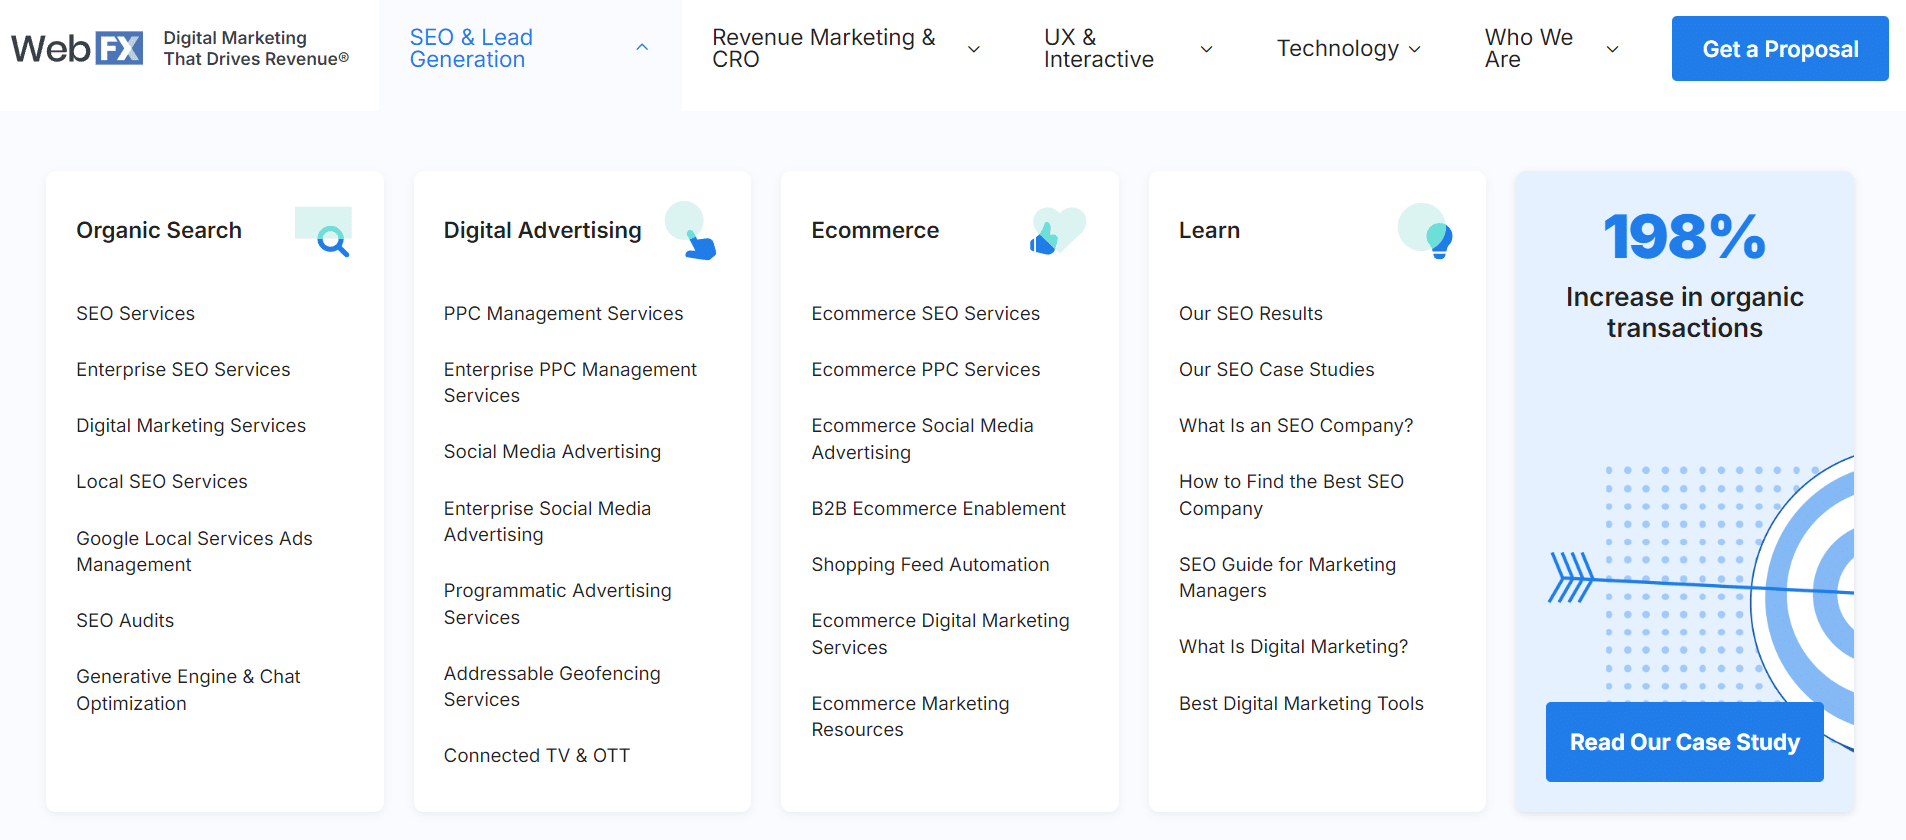Open SEO Guide for Marketing Managers

(x=1287, y=577)
